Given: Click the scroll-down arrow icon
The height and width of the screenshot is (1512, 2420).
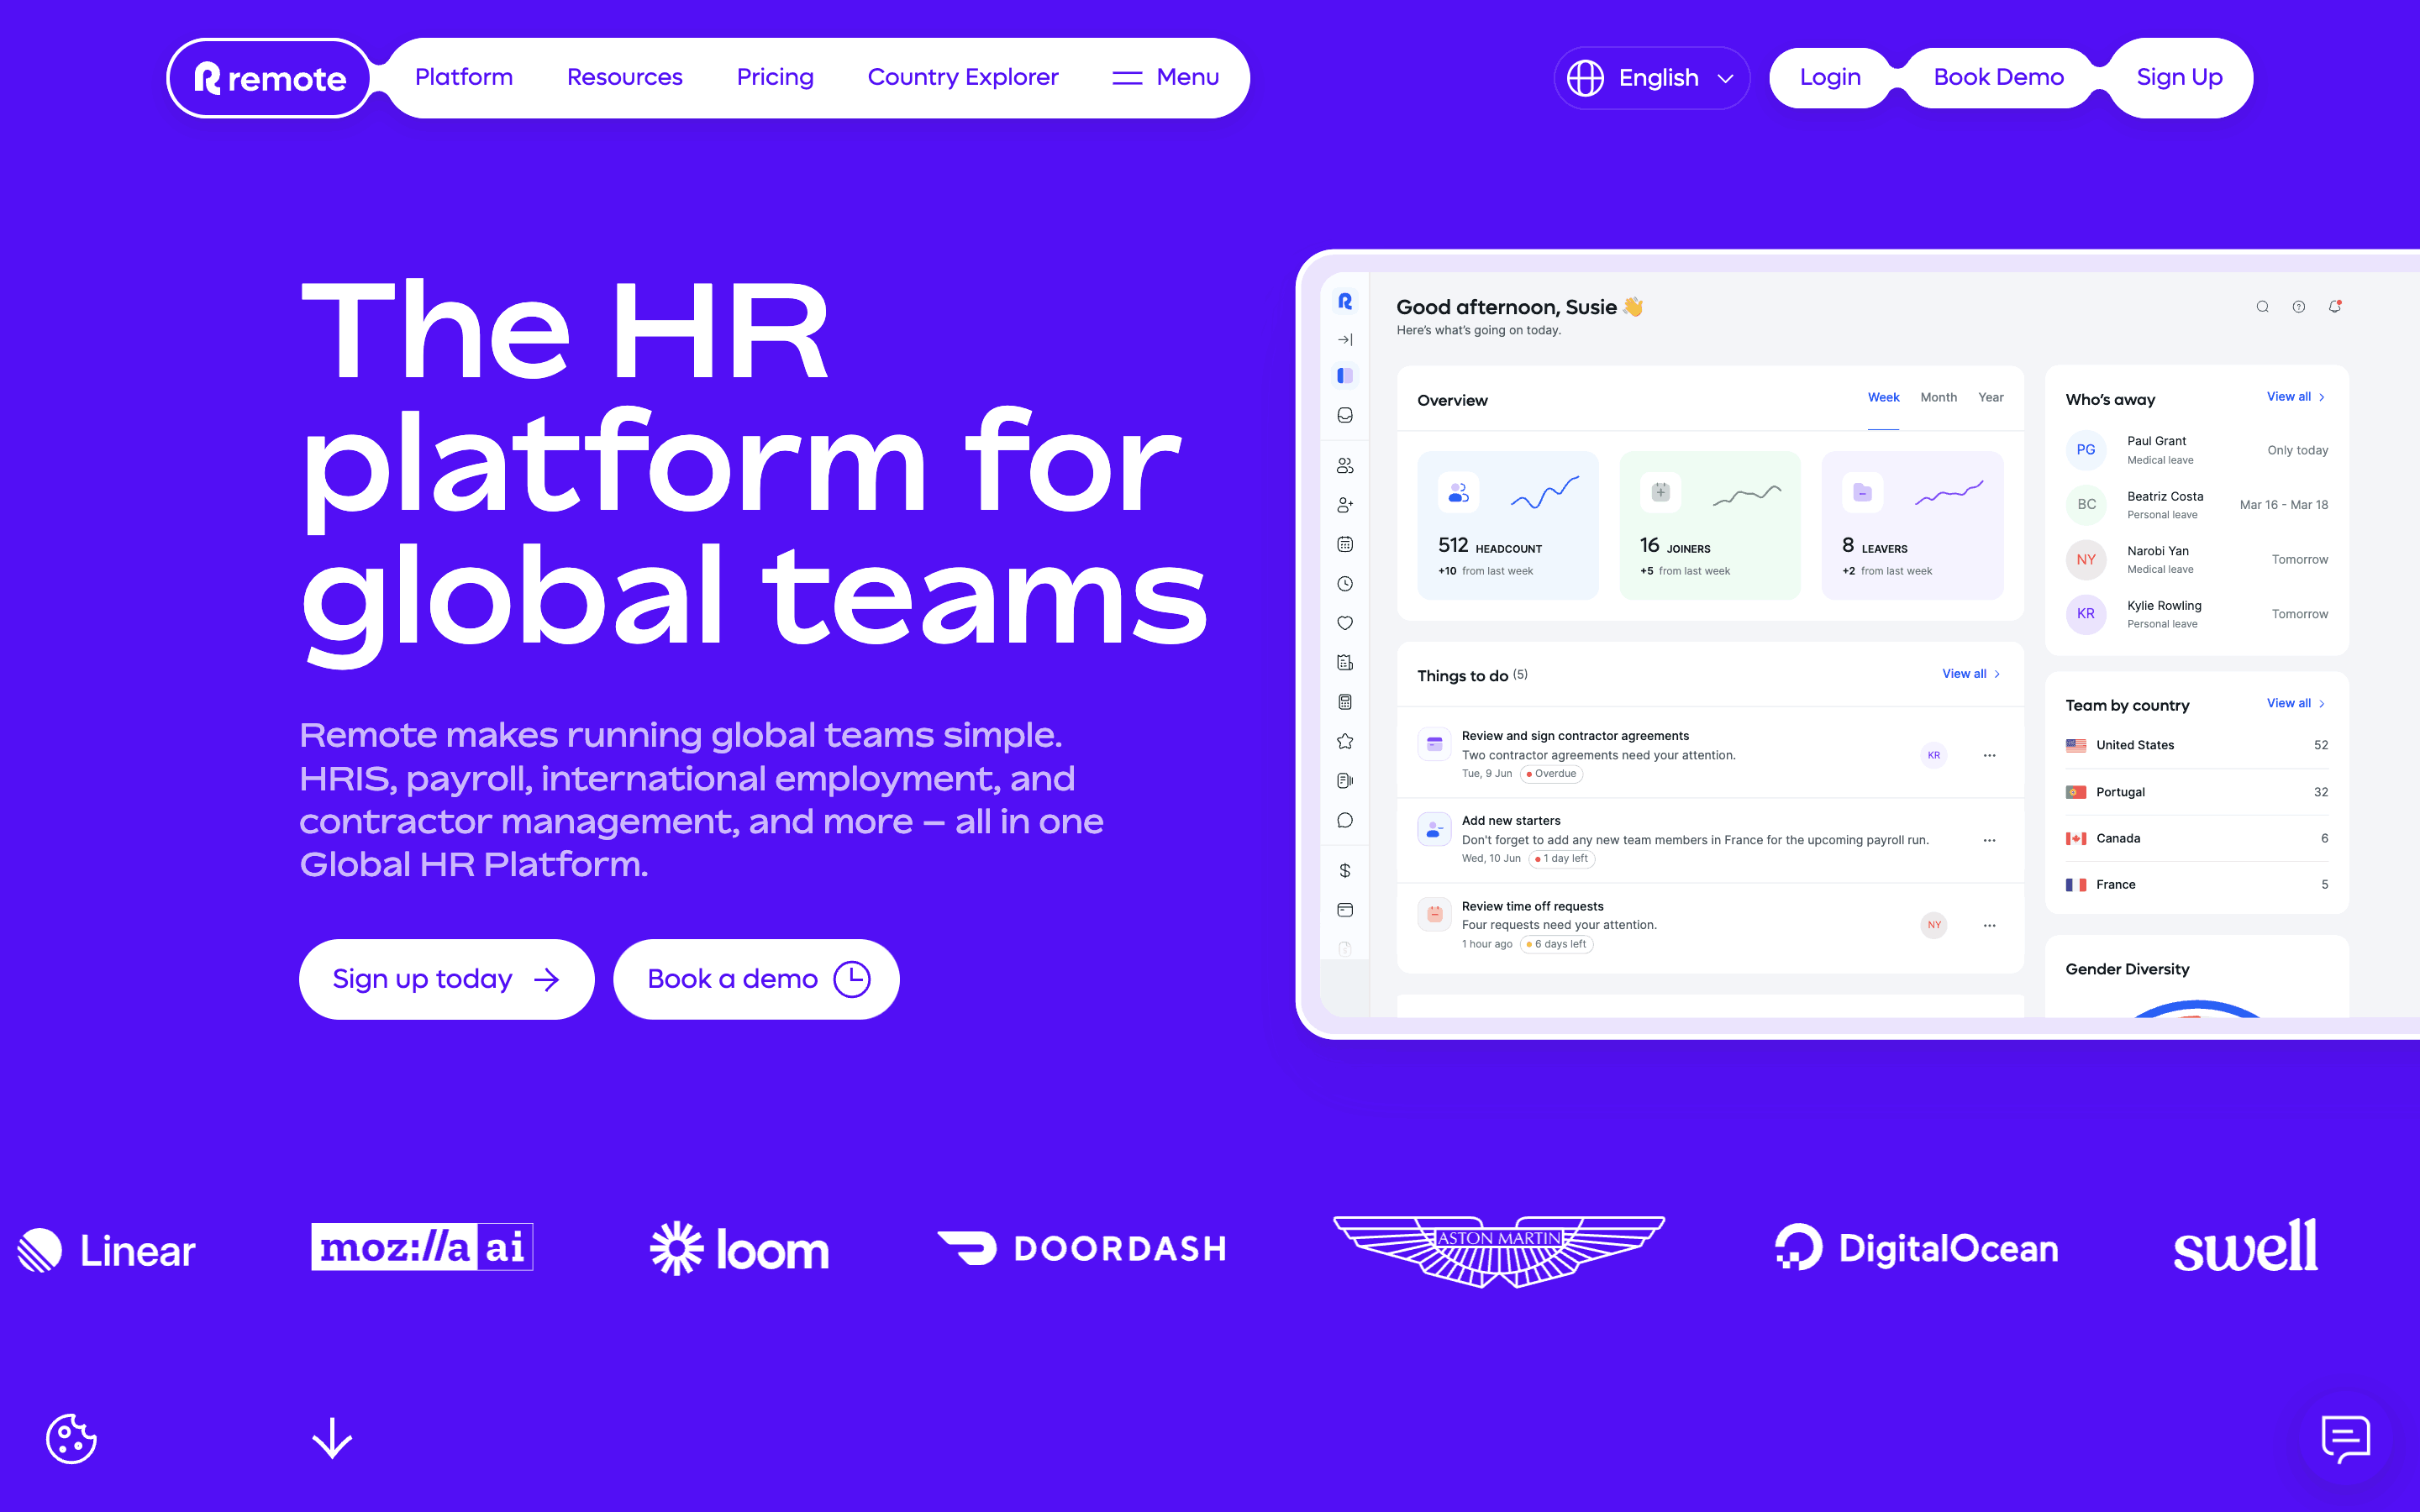Looking at the screenshot, I should coord(332,1438).
